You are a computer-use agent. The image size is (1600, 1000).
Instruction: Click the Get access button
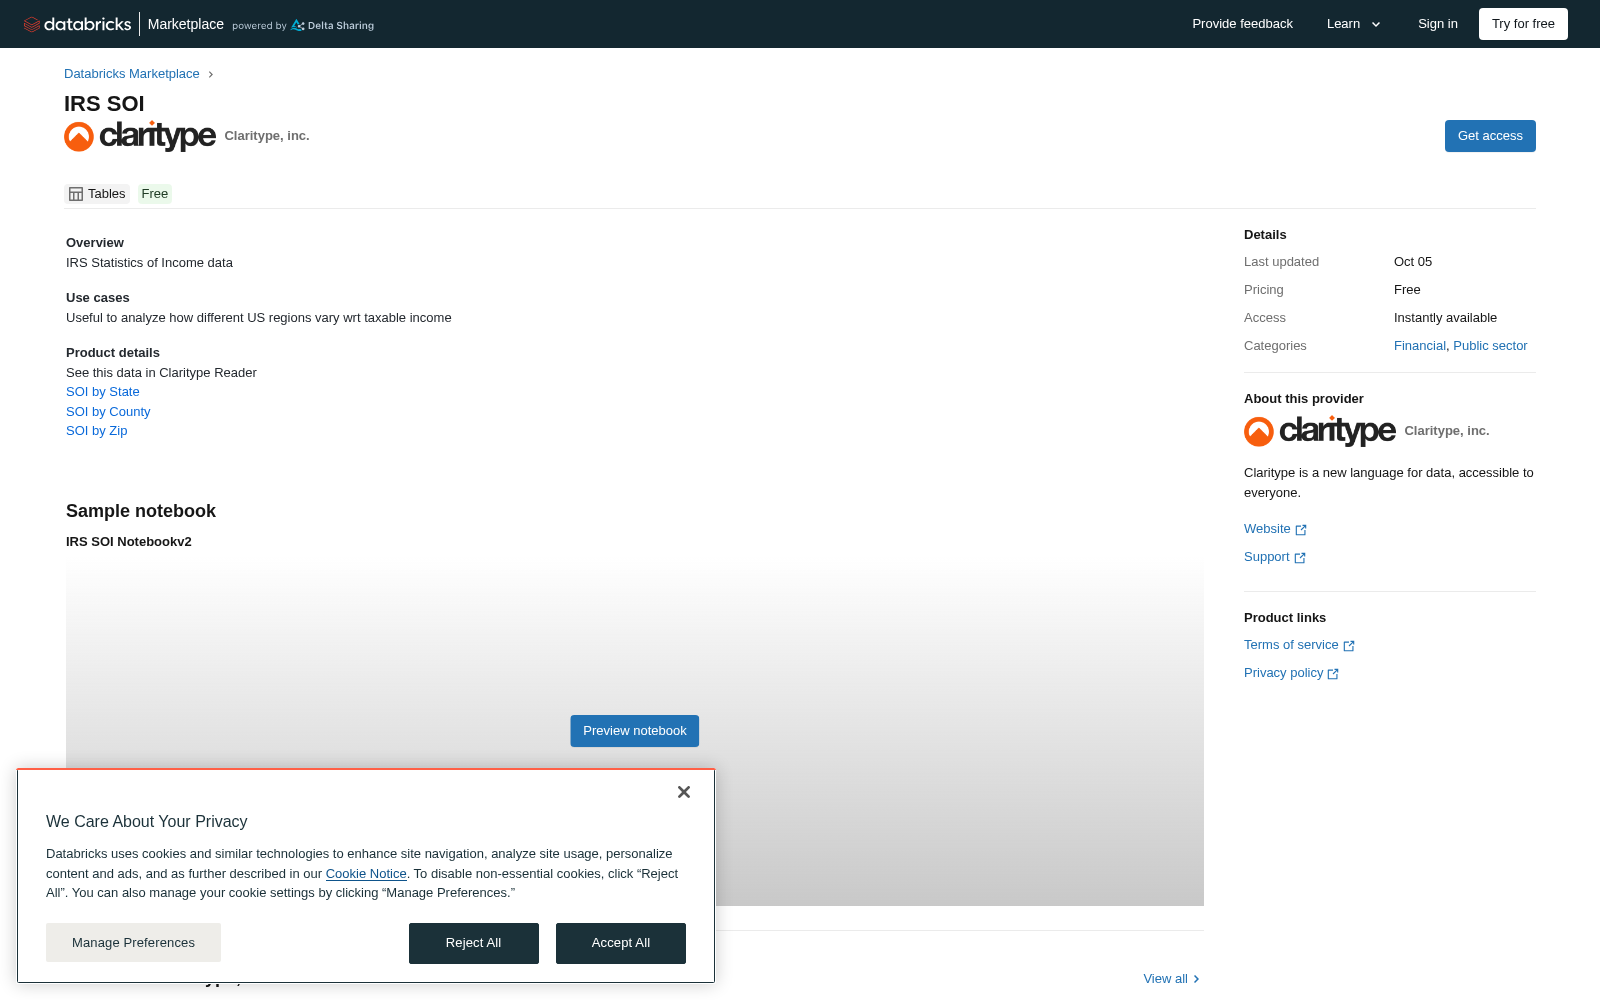coord(1490,136)
